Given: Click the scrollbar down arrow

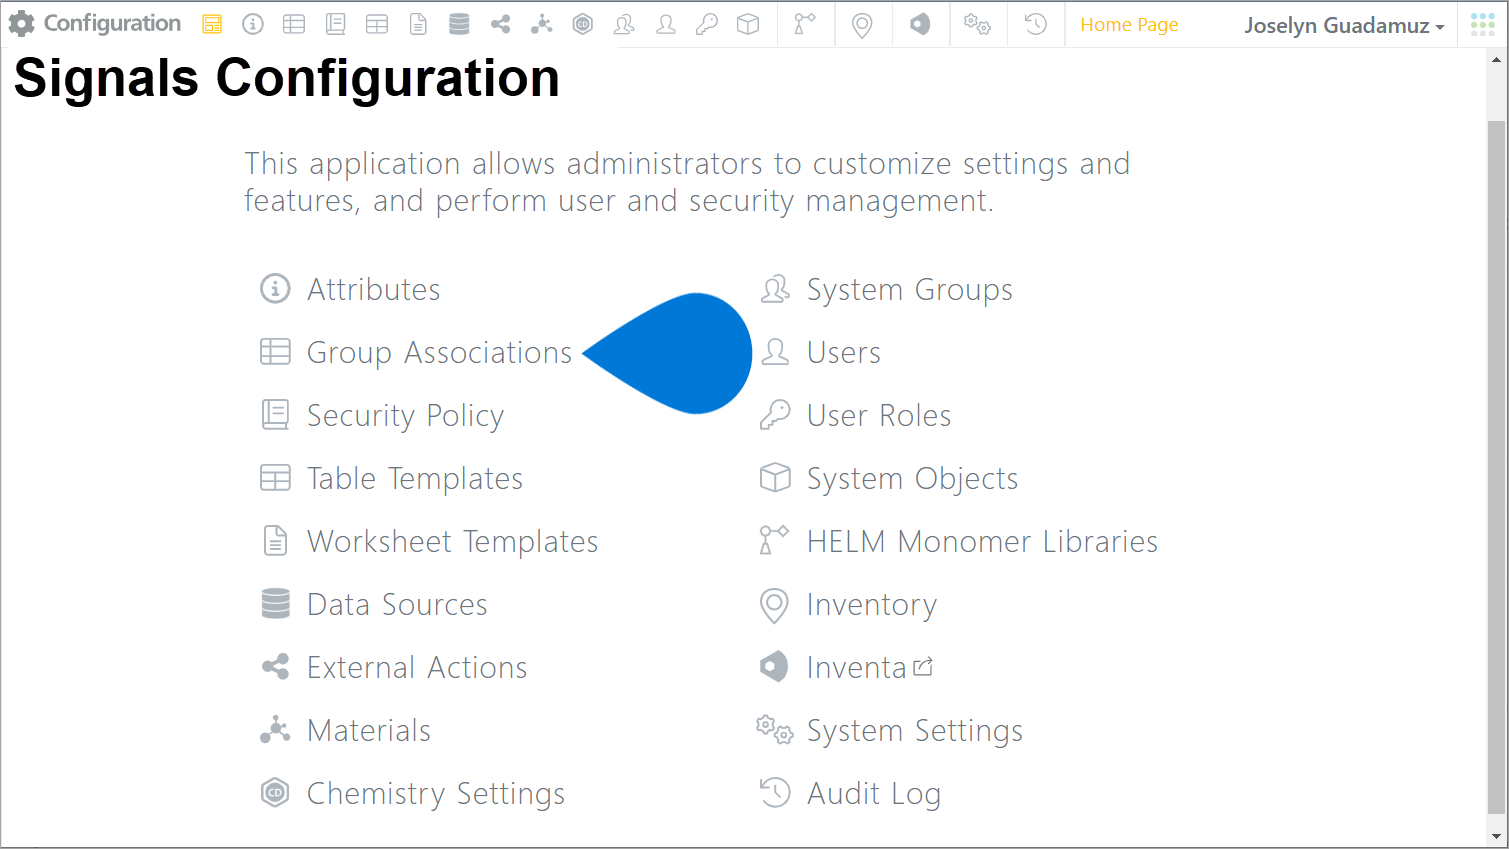Looking at the screenshot, I should 1497,836.
